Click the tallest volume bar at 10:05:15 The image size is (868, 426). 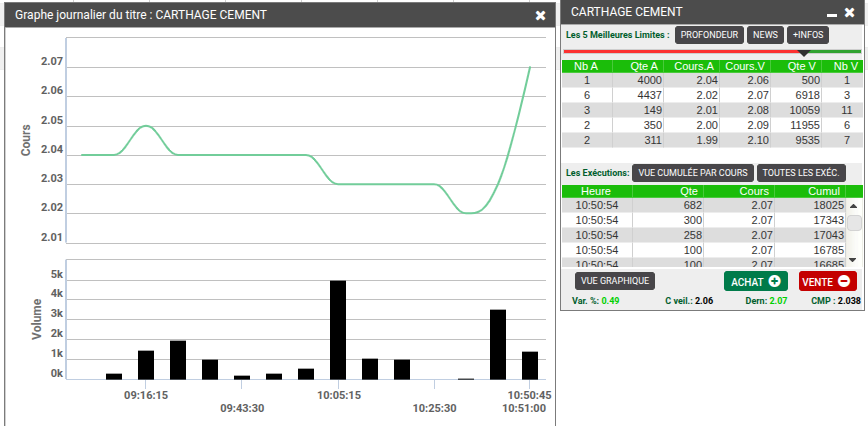pos(338,330)
